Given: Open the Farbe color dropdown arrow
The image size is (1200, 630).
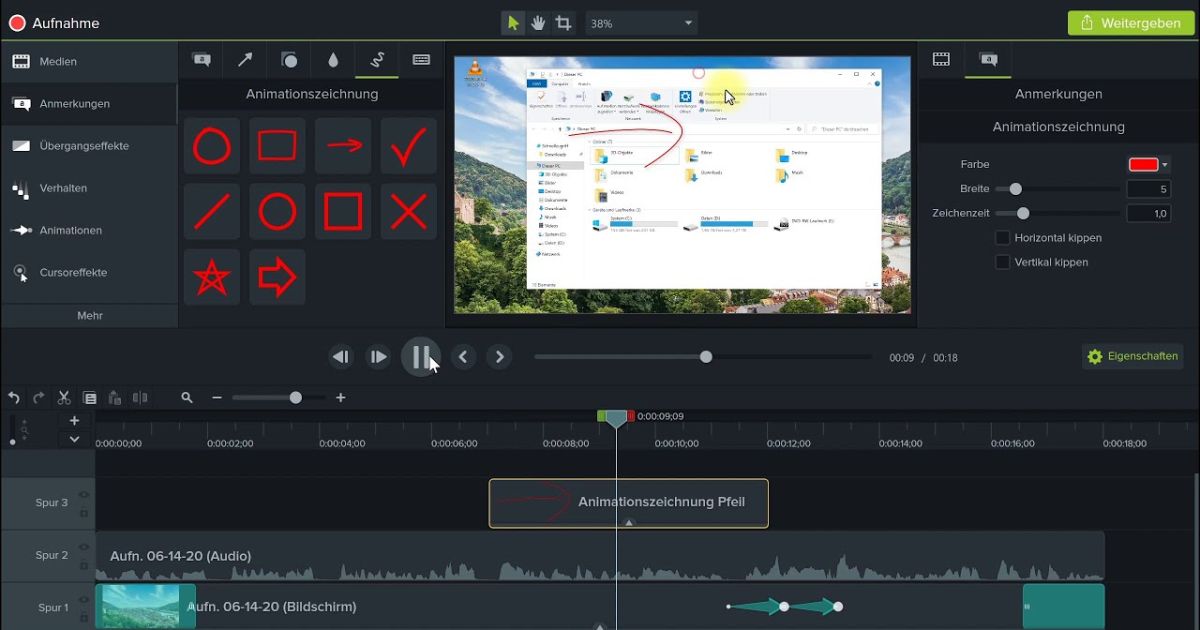Looking at the screenshot, I should [1167, 163].
